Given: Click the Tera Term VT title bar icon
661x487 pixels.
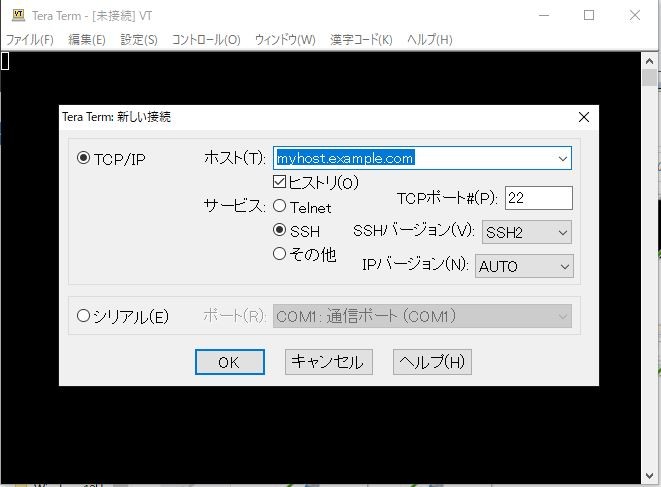Looking at the screenshot, I should tap(18, 15).
